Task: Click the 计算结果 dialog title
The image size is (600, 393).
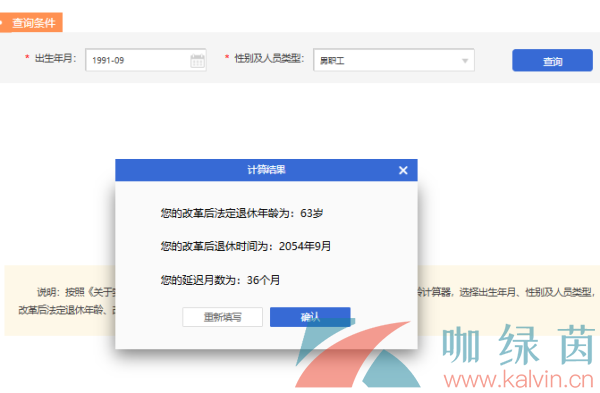Action: pyautogui.click(x=266, y=170)
